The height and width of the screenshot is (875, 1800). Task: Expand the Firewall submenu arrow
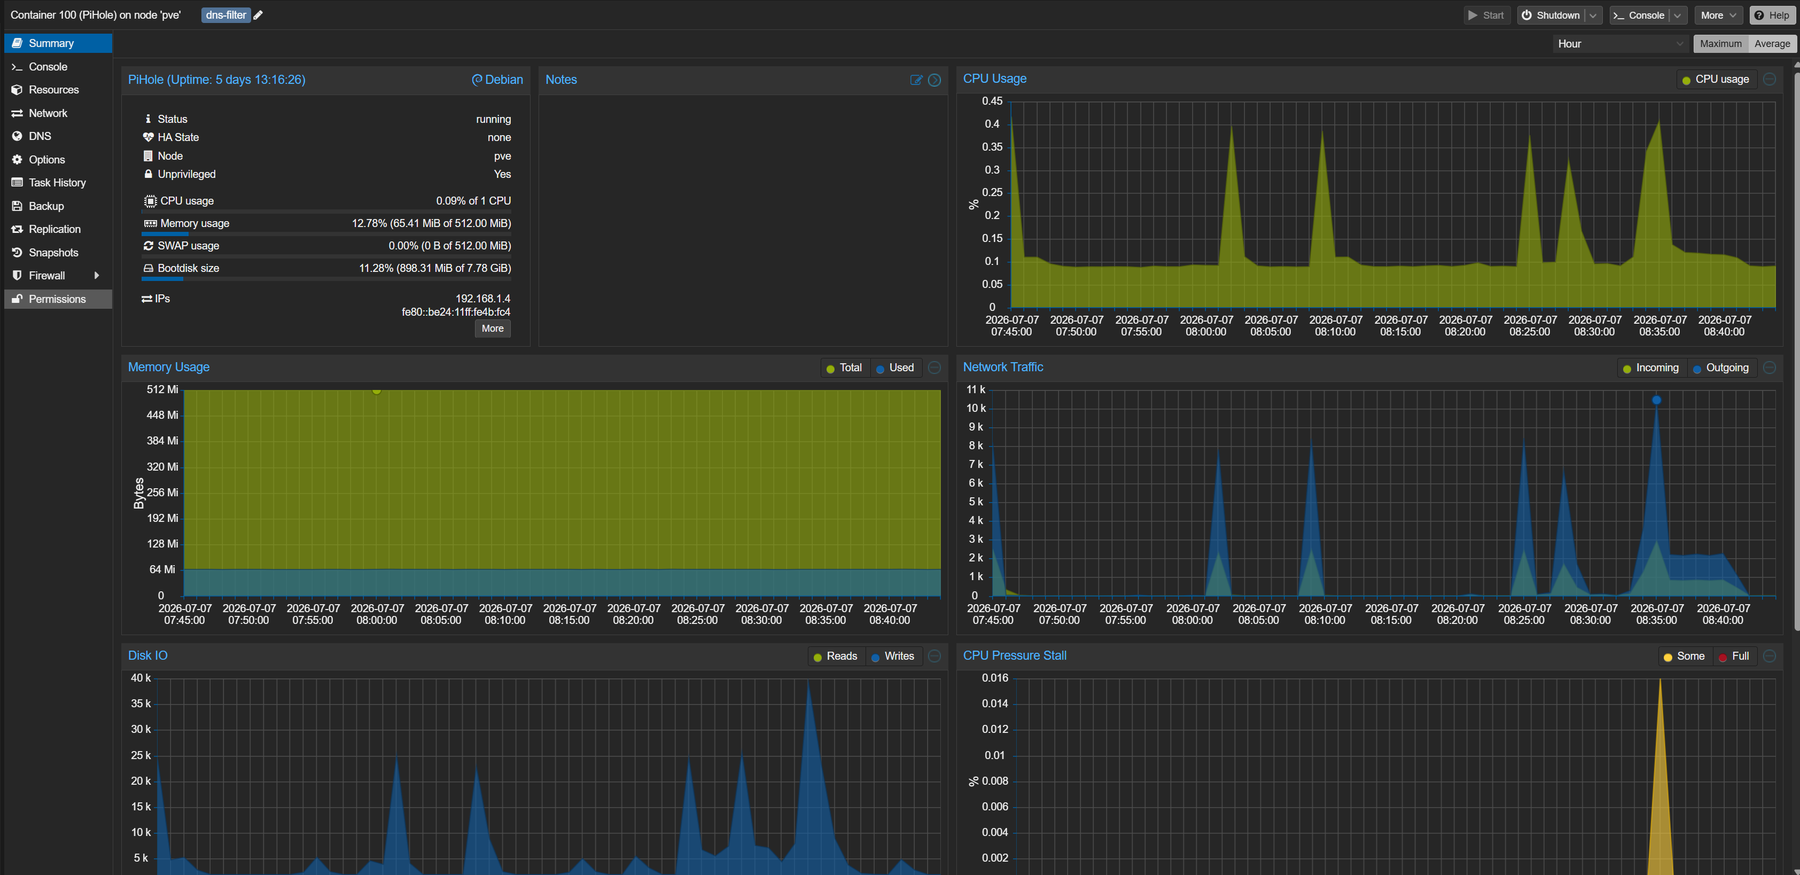pyautogui.click(x=97, y=276)
